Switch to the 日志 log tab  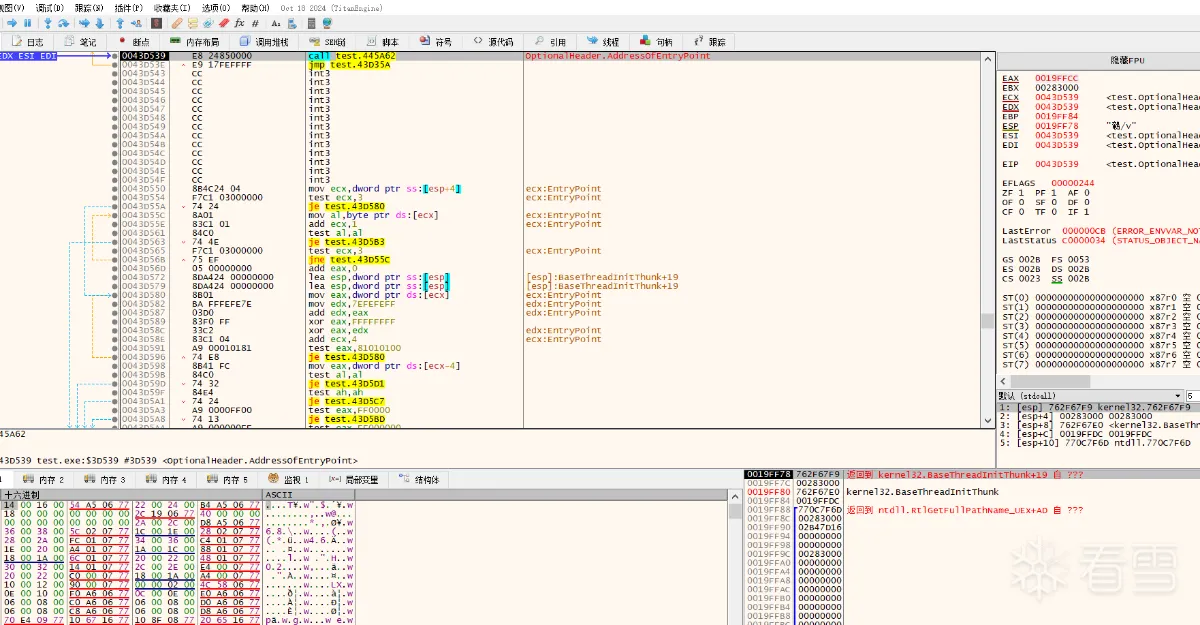[27, 42]
